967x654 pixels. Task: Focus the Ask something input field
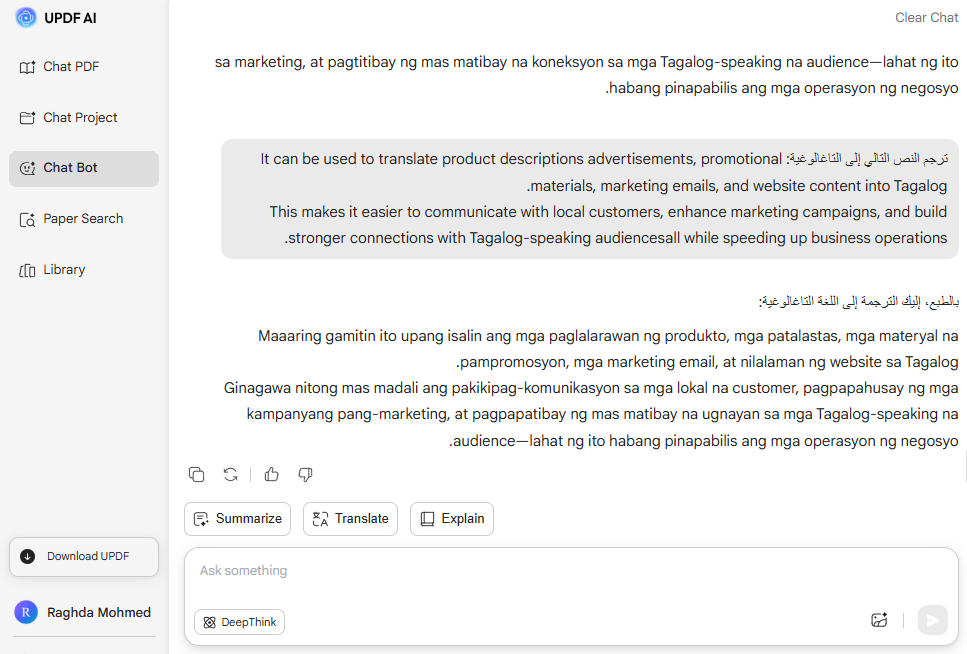pos(571,576)
